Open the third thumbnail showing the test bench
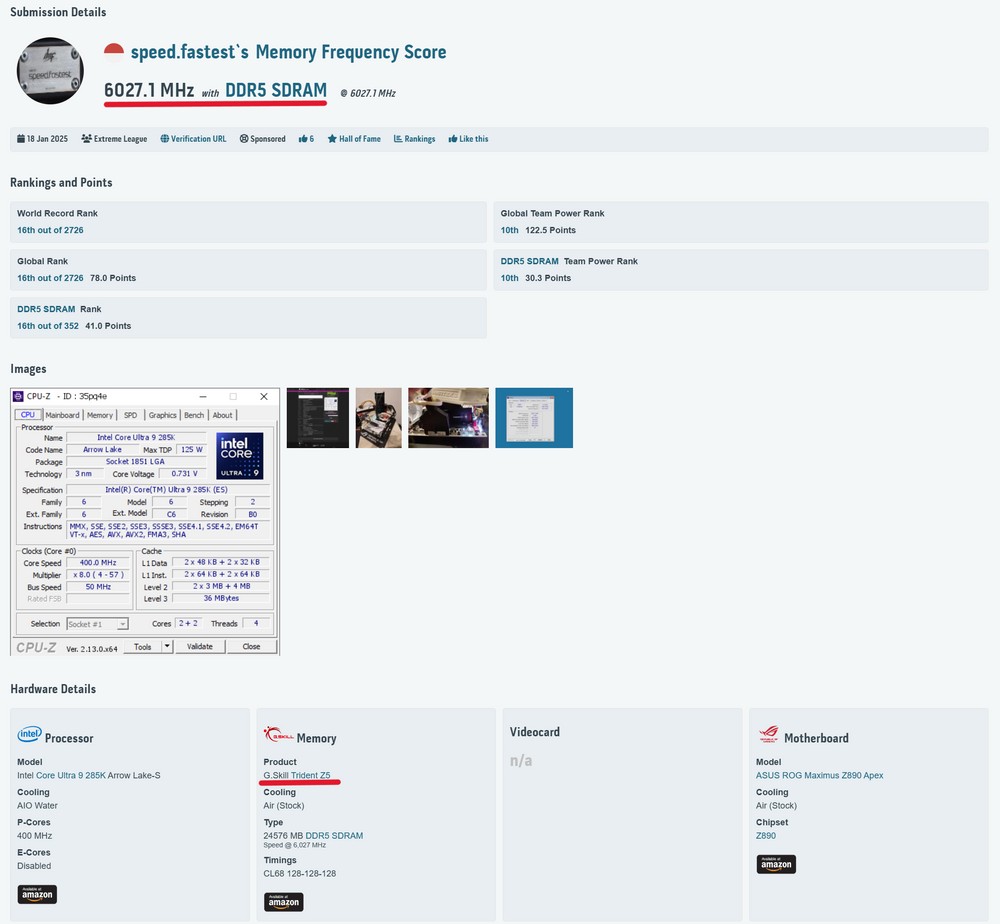1000x924 pixels. coord(448,418)
